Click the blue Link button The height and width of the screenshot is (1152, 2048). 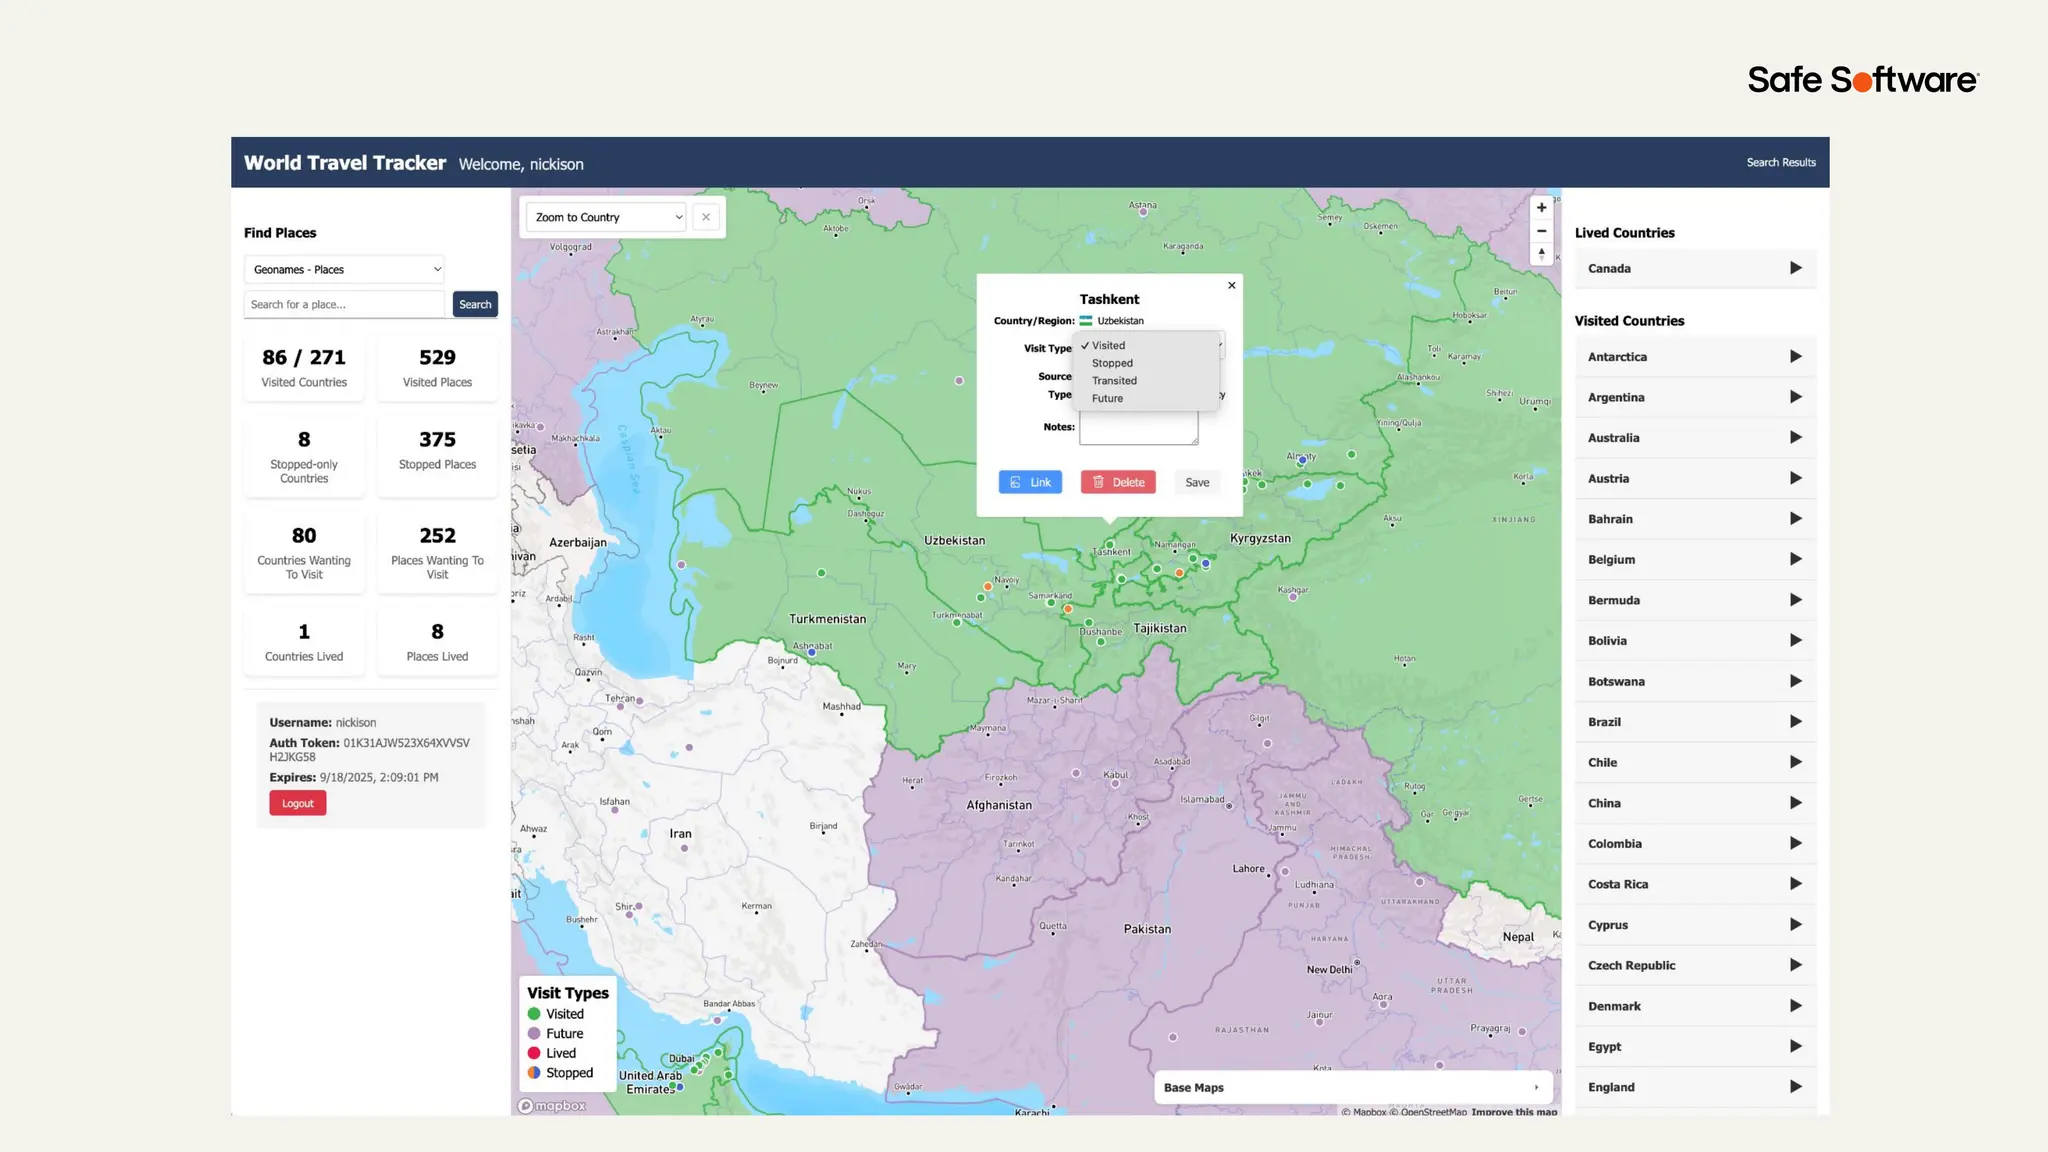[x=1030, y=482]
